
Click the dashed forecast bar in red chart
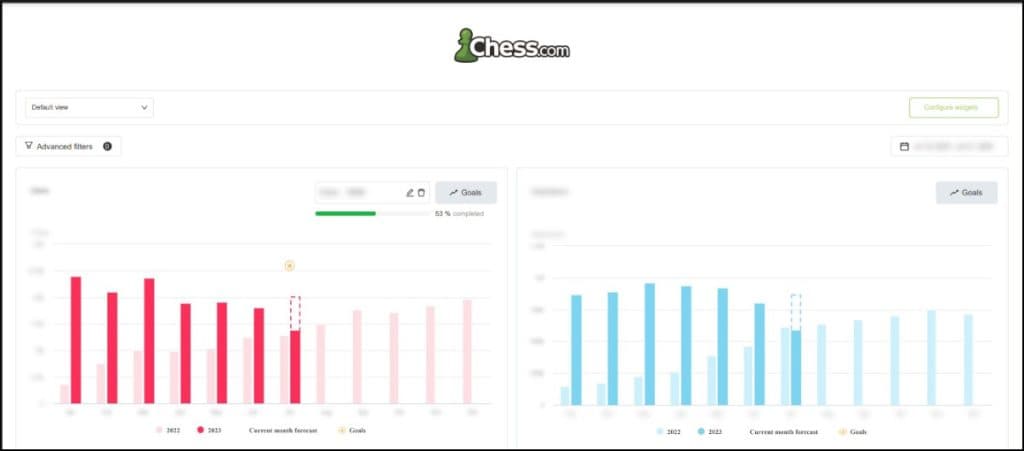(295, 313)
